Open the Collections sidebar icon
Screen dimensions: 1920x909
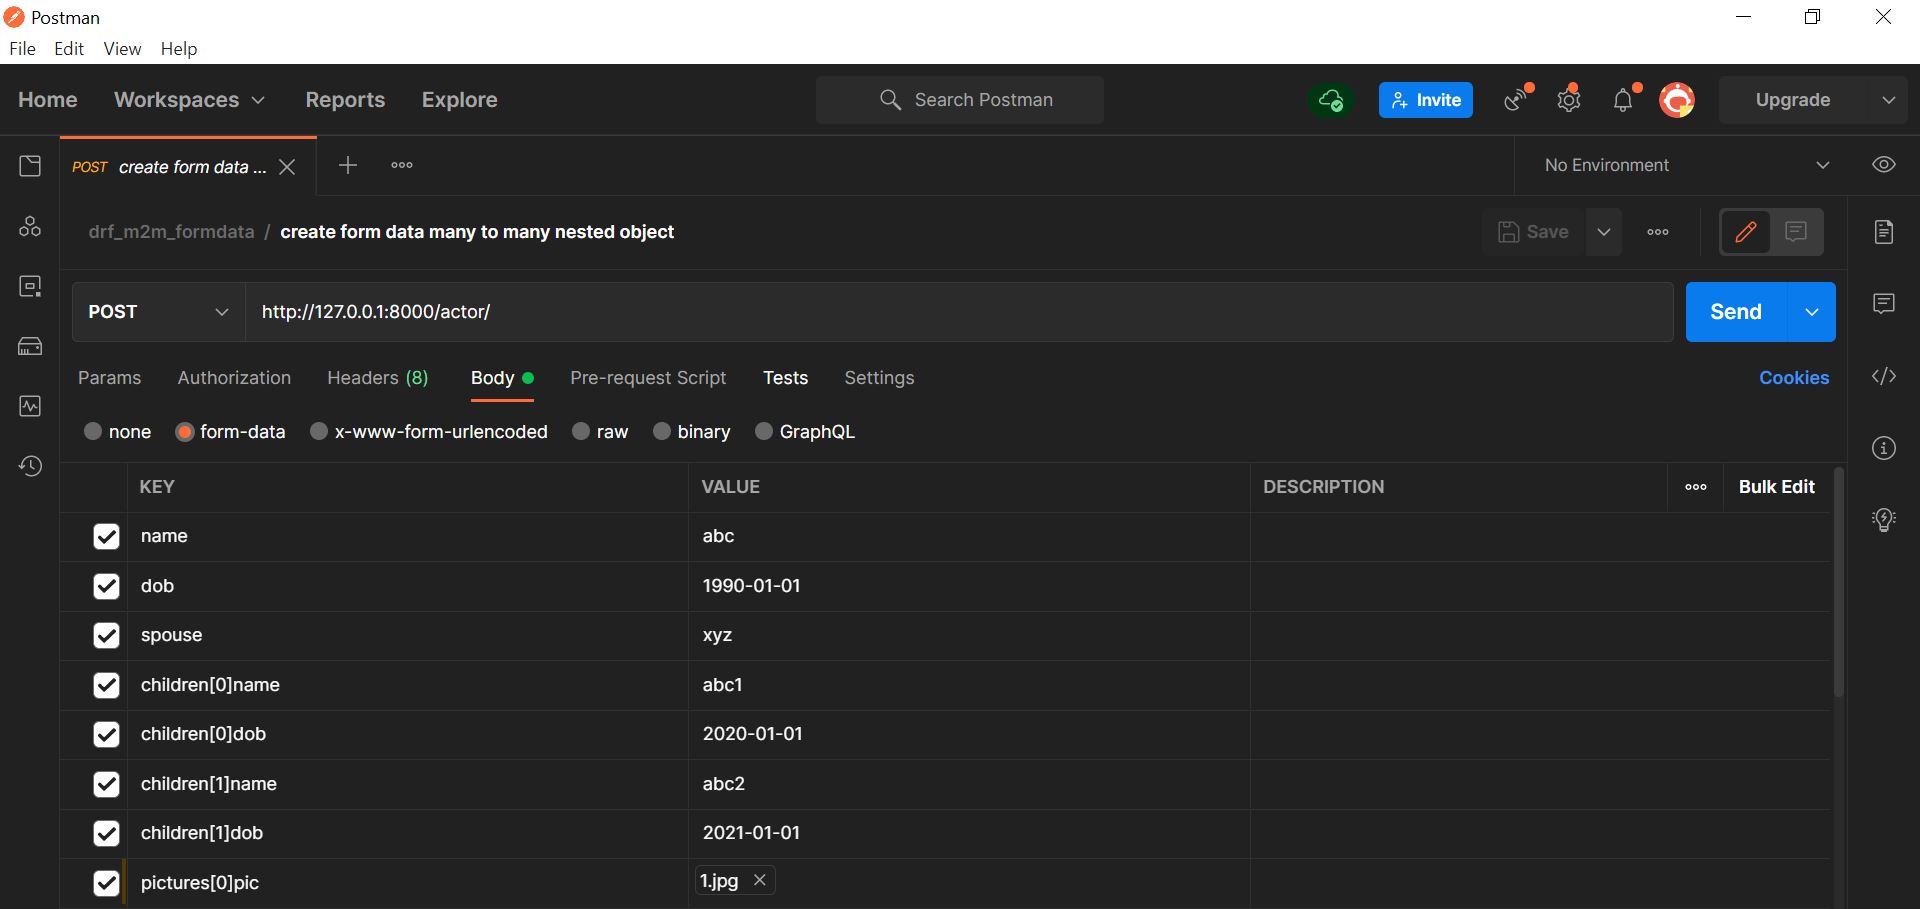coord(30,166)
